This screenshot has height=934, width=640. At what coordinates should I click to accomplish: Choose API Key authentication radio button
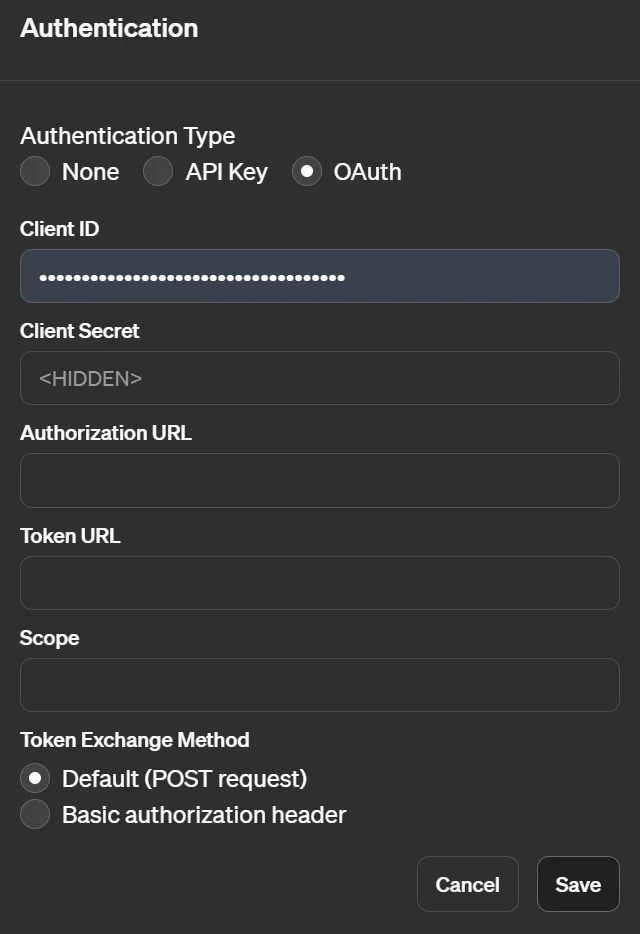158,172
